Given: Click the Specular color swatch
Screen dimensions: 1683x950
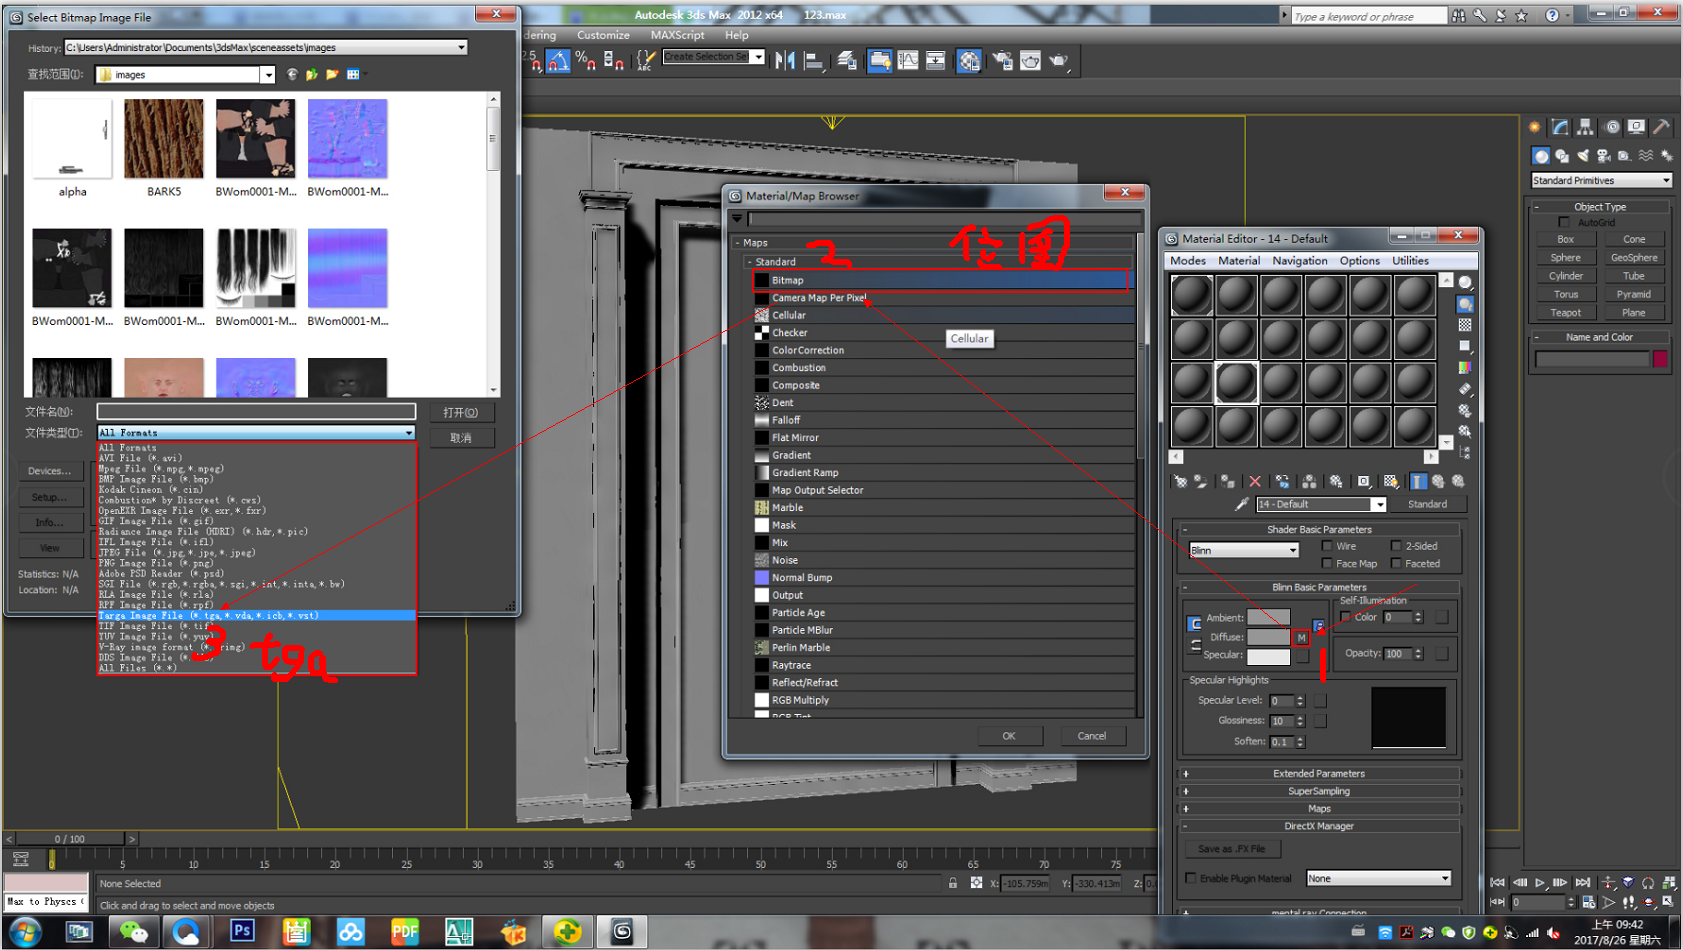Looking at the screenshot, I should point(1268,656).
